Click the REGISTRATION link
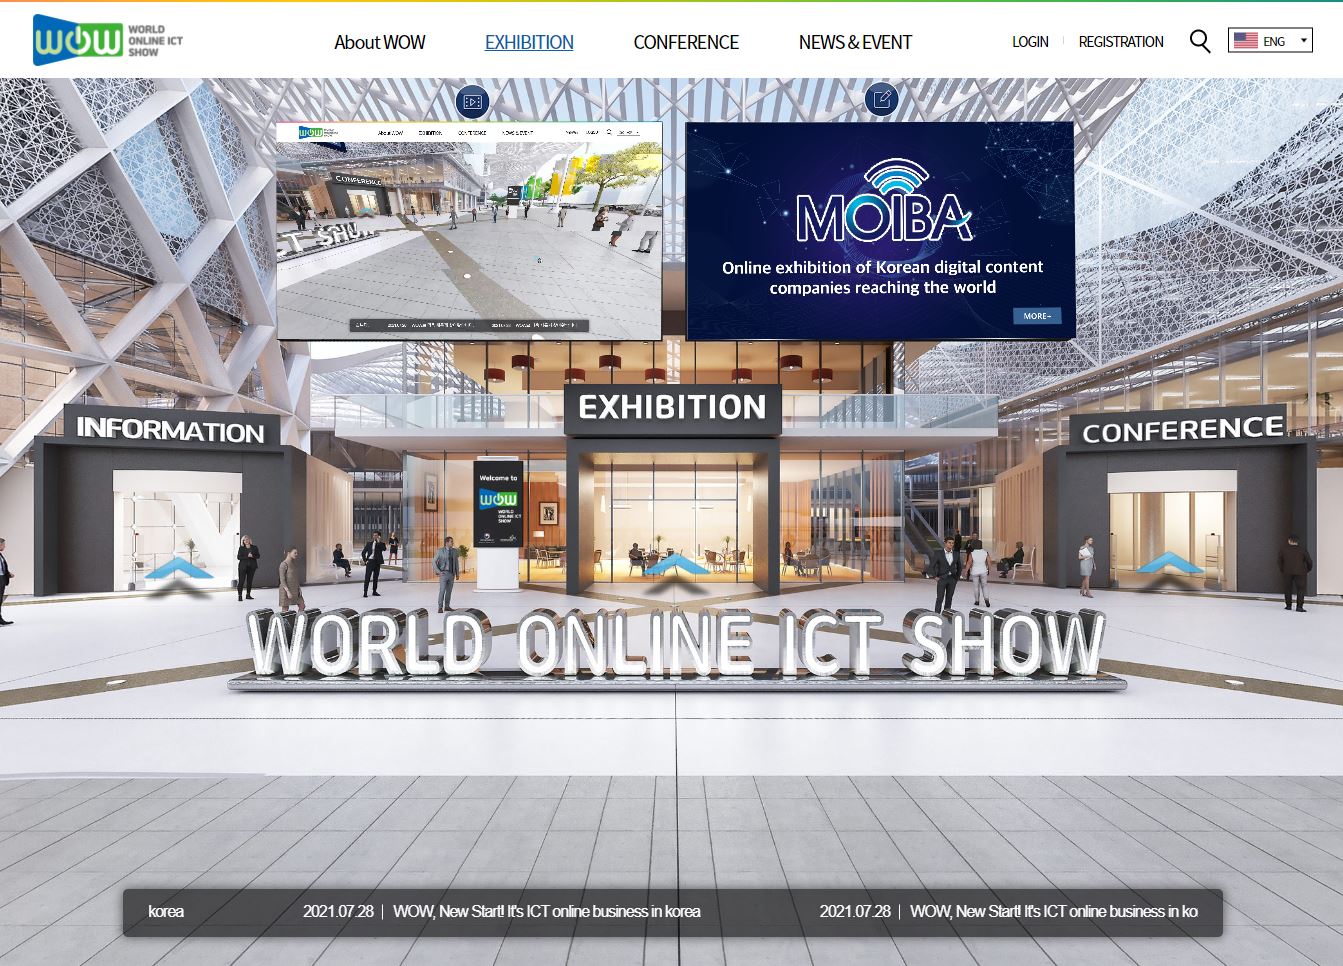This screenshot has width=1343, height=966. pyautogui.click(x=1121, y=42)
